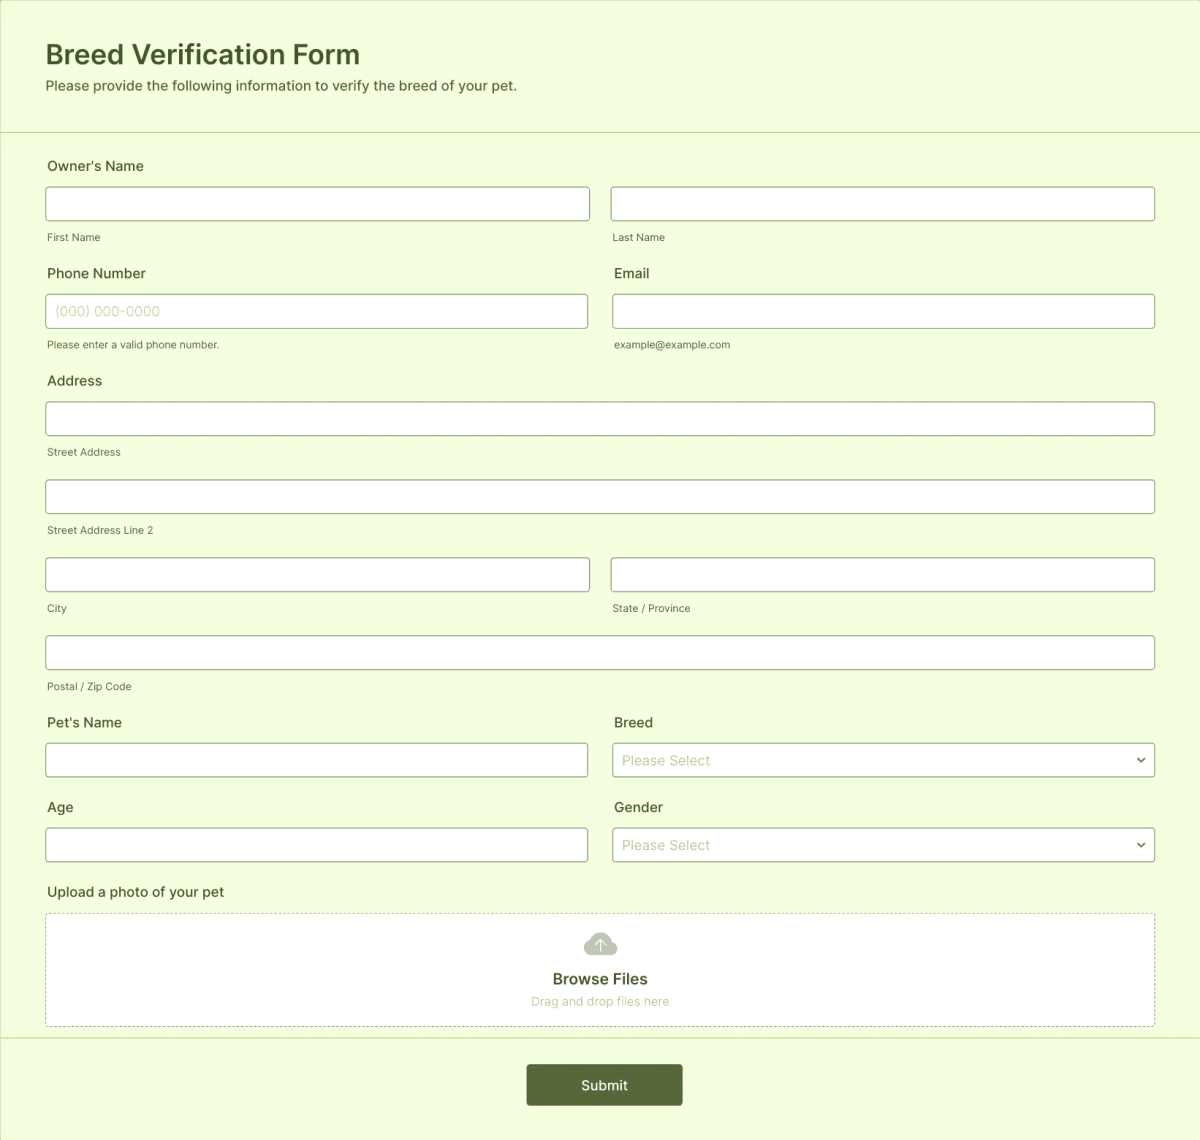The width and height of the screenshot is (1200, 1140).
Task: Open the Gender dropdown
Action: pyautogui.click(x=883, y=845)
